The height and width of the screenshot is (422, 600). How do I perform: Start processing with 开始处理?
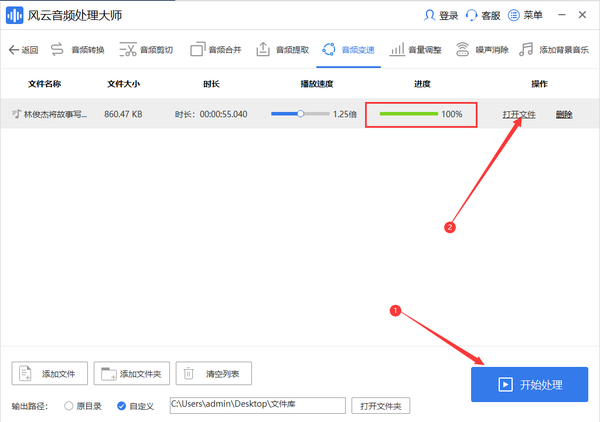tap(529, 384)
